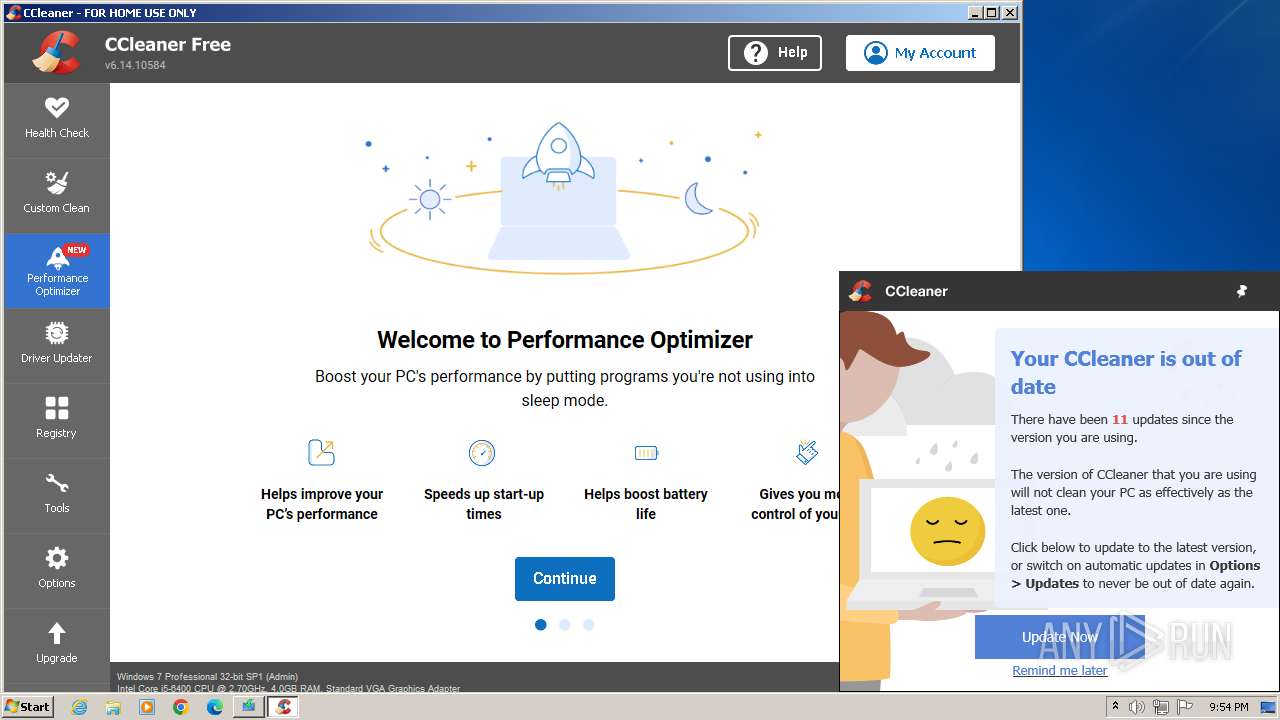This screenshot has width=1280, height=720.
Task: Click the volume speaker tray icon
Action: tap(1137, 707)
